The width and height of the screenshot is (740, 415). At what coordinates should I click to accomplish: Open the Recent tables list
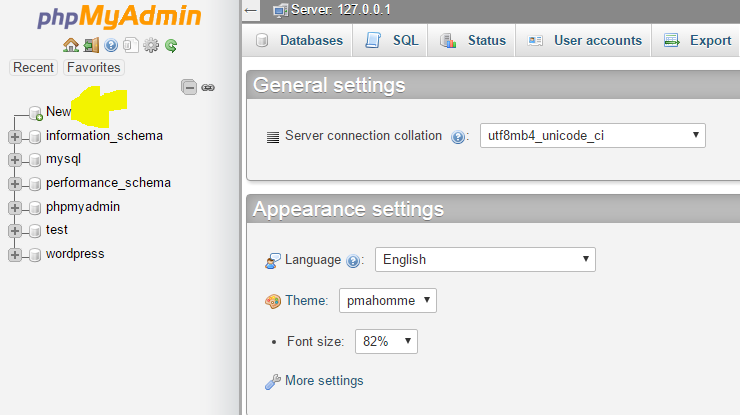pos(33,68)
